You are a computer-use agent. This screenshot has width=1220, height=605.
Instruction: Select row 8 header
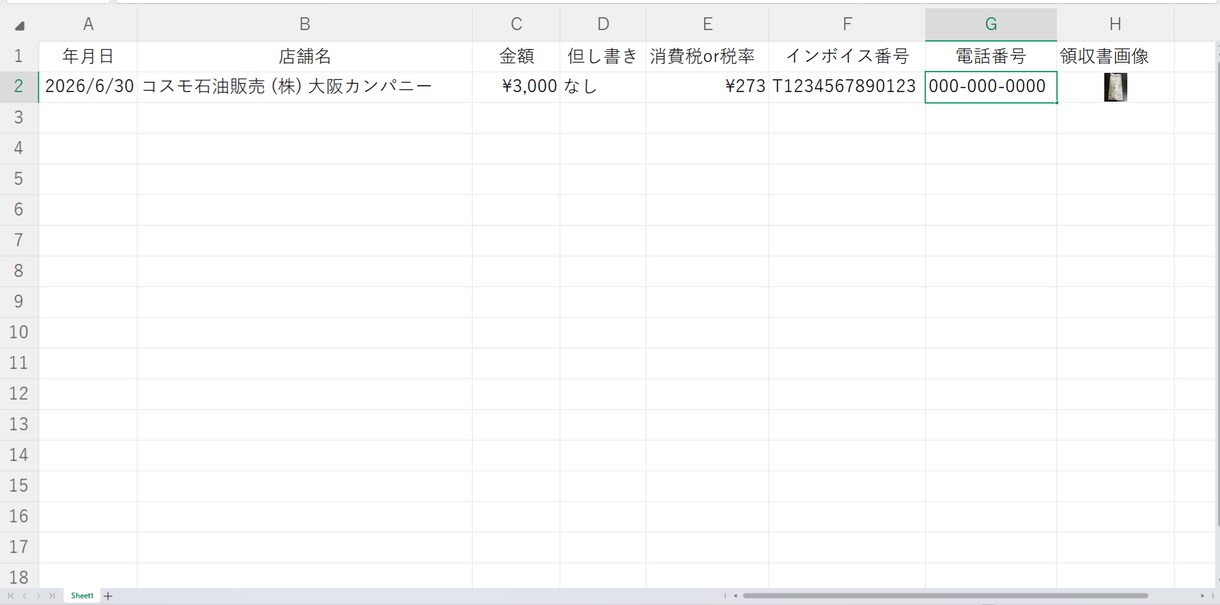(19, 271)
